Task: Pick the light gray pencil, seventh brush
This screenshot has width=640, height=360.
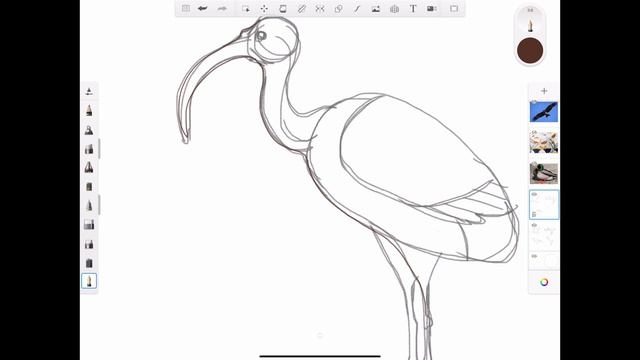Action: (x=89, y=205)
